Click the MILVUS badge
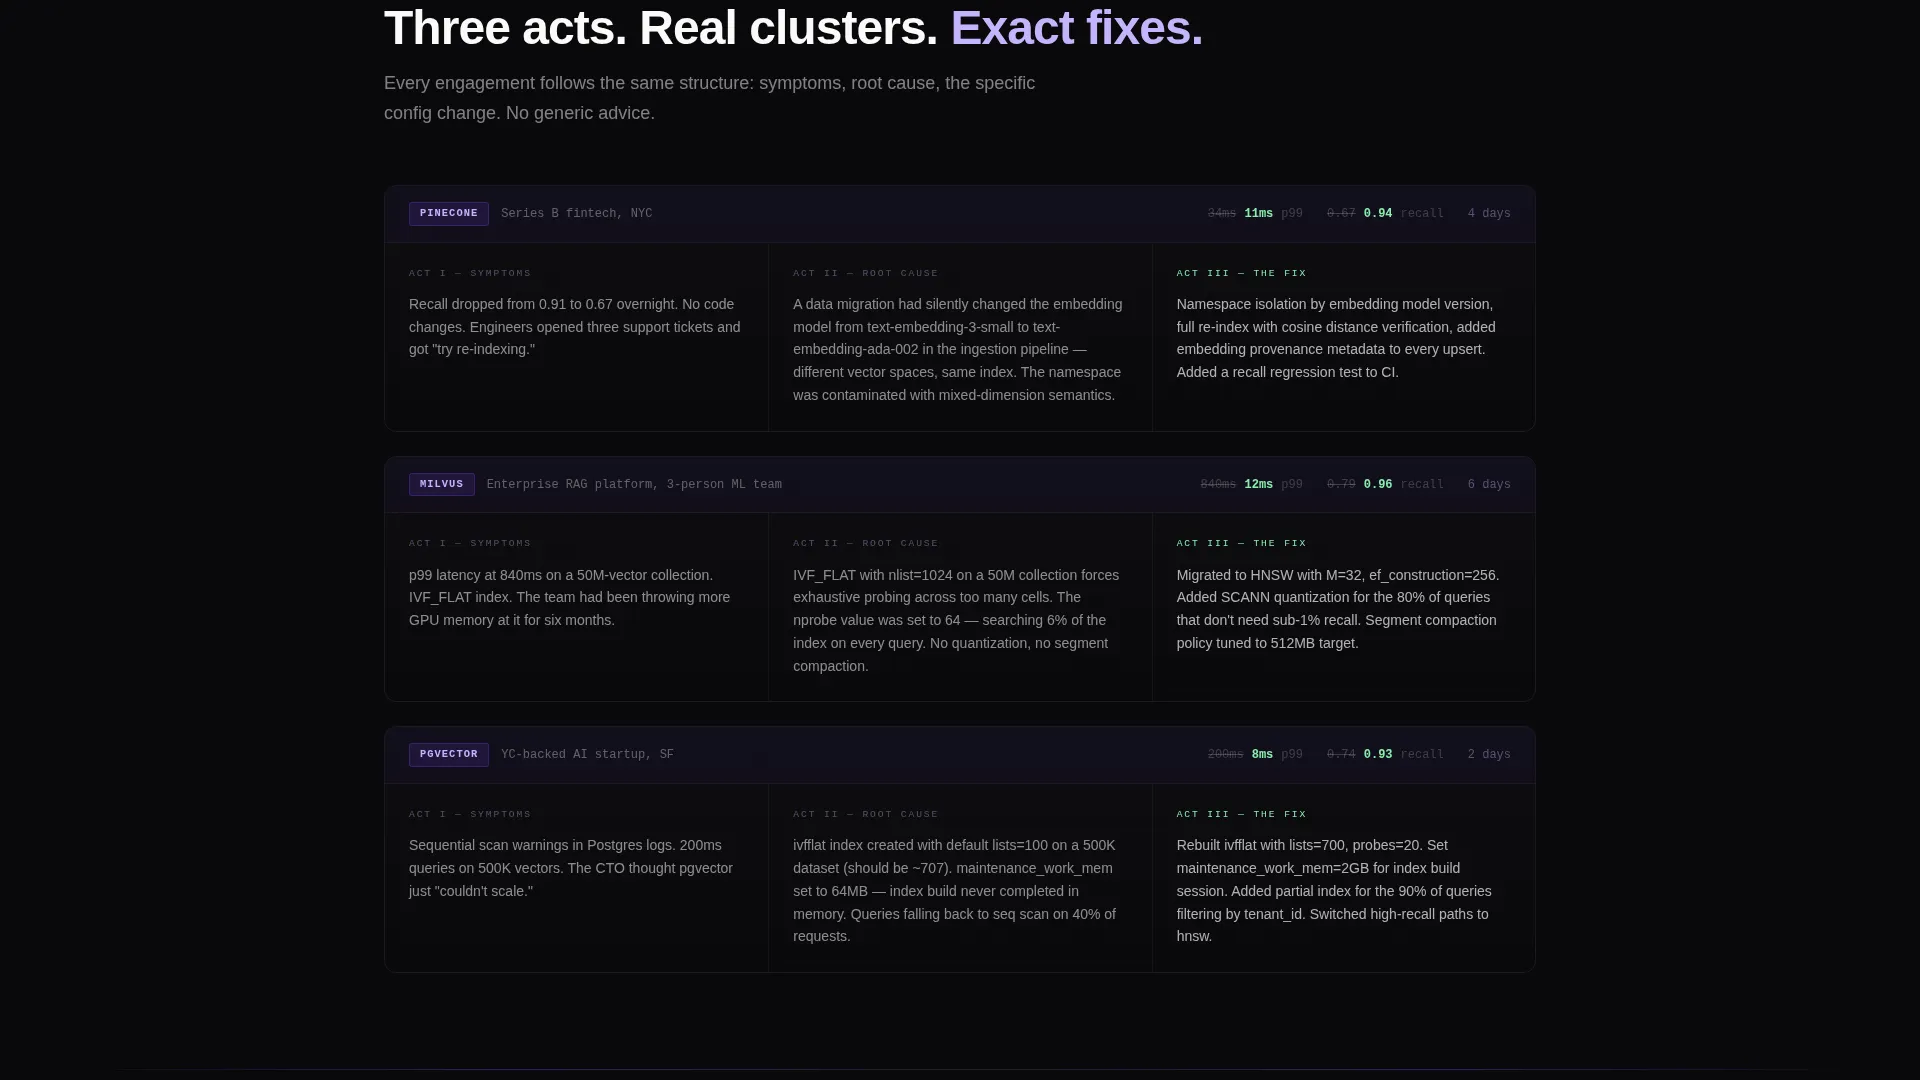Viewport: 1920px width, 1080px height. [441, 485]
